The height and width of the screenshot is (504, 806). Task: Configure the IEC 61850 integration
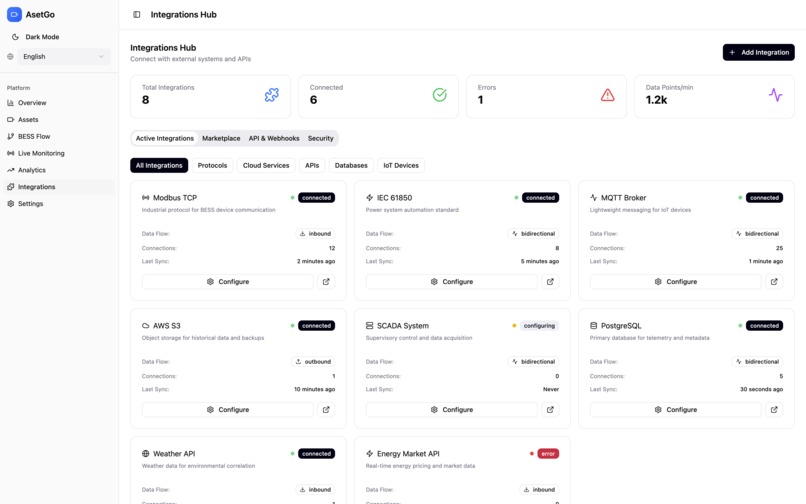coord(451,282)
